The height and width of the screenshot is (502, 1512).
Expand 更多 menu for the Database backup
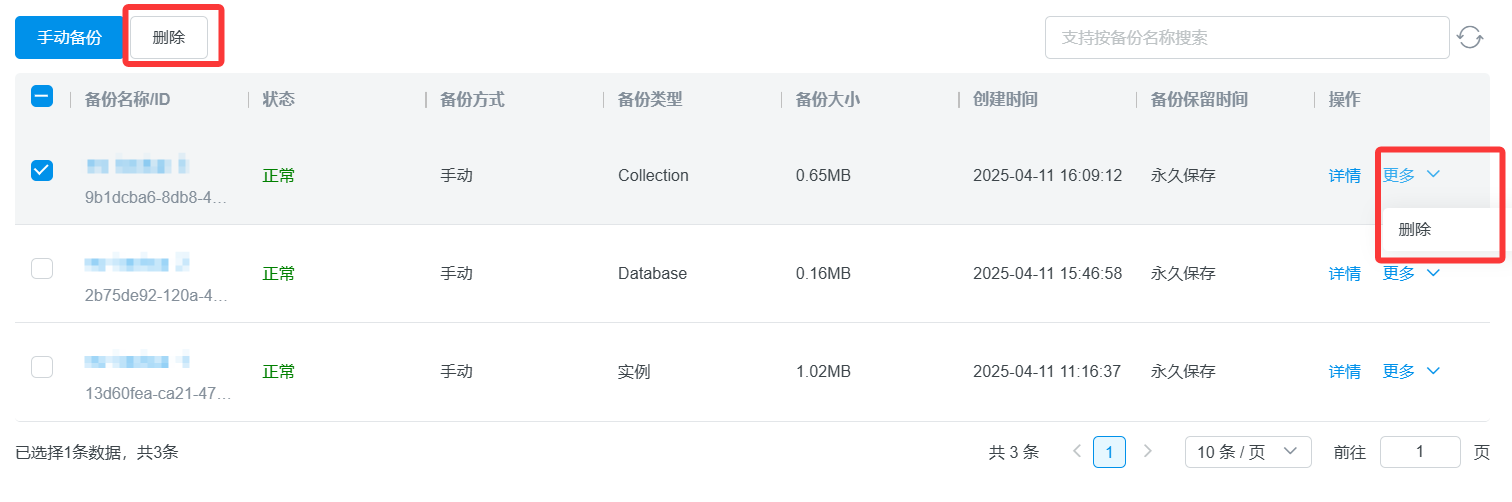pyautogui.click(x=1400, y=273)
